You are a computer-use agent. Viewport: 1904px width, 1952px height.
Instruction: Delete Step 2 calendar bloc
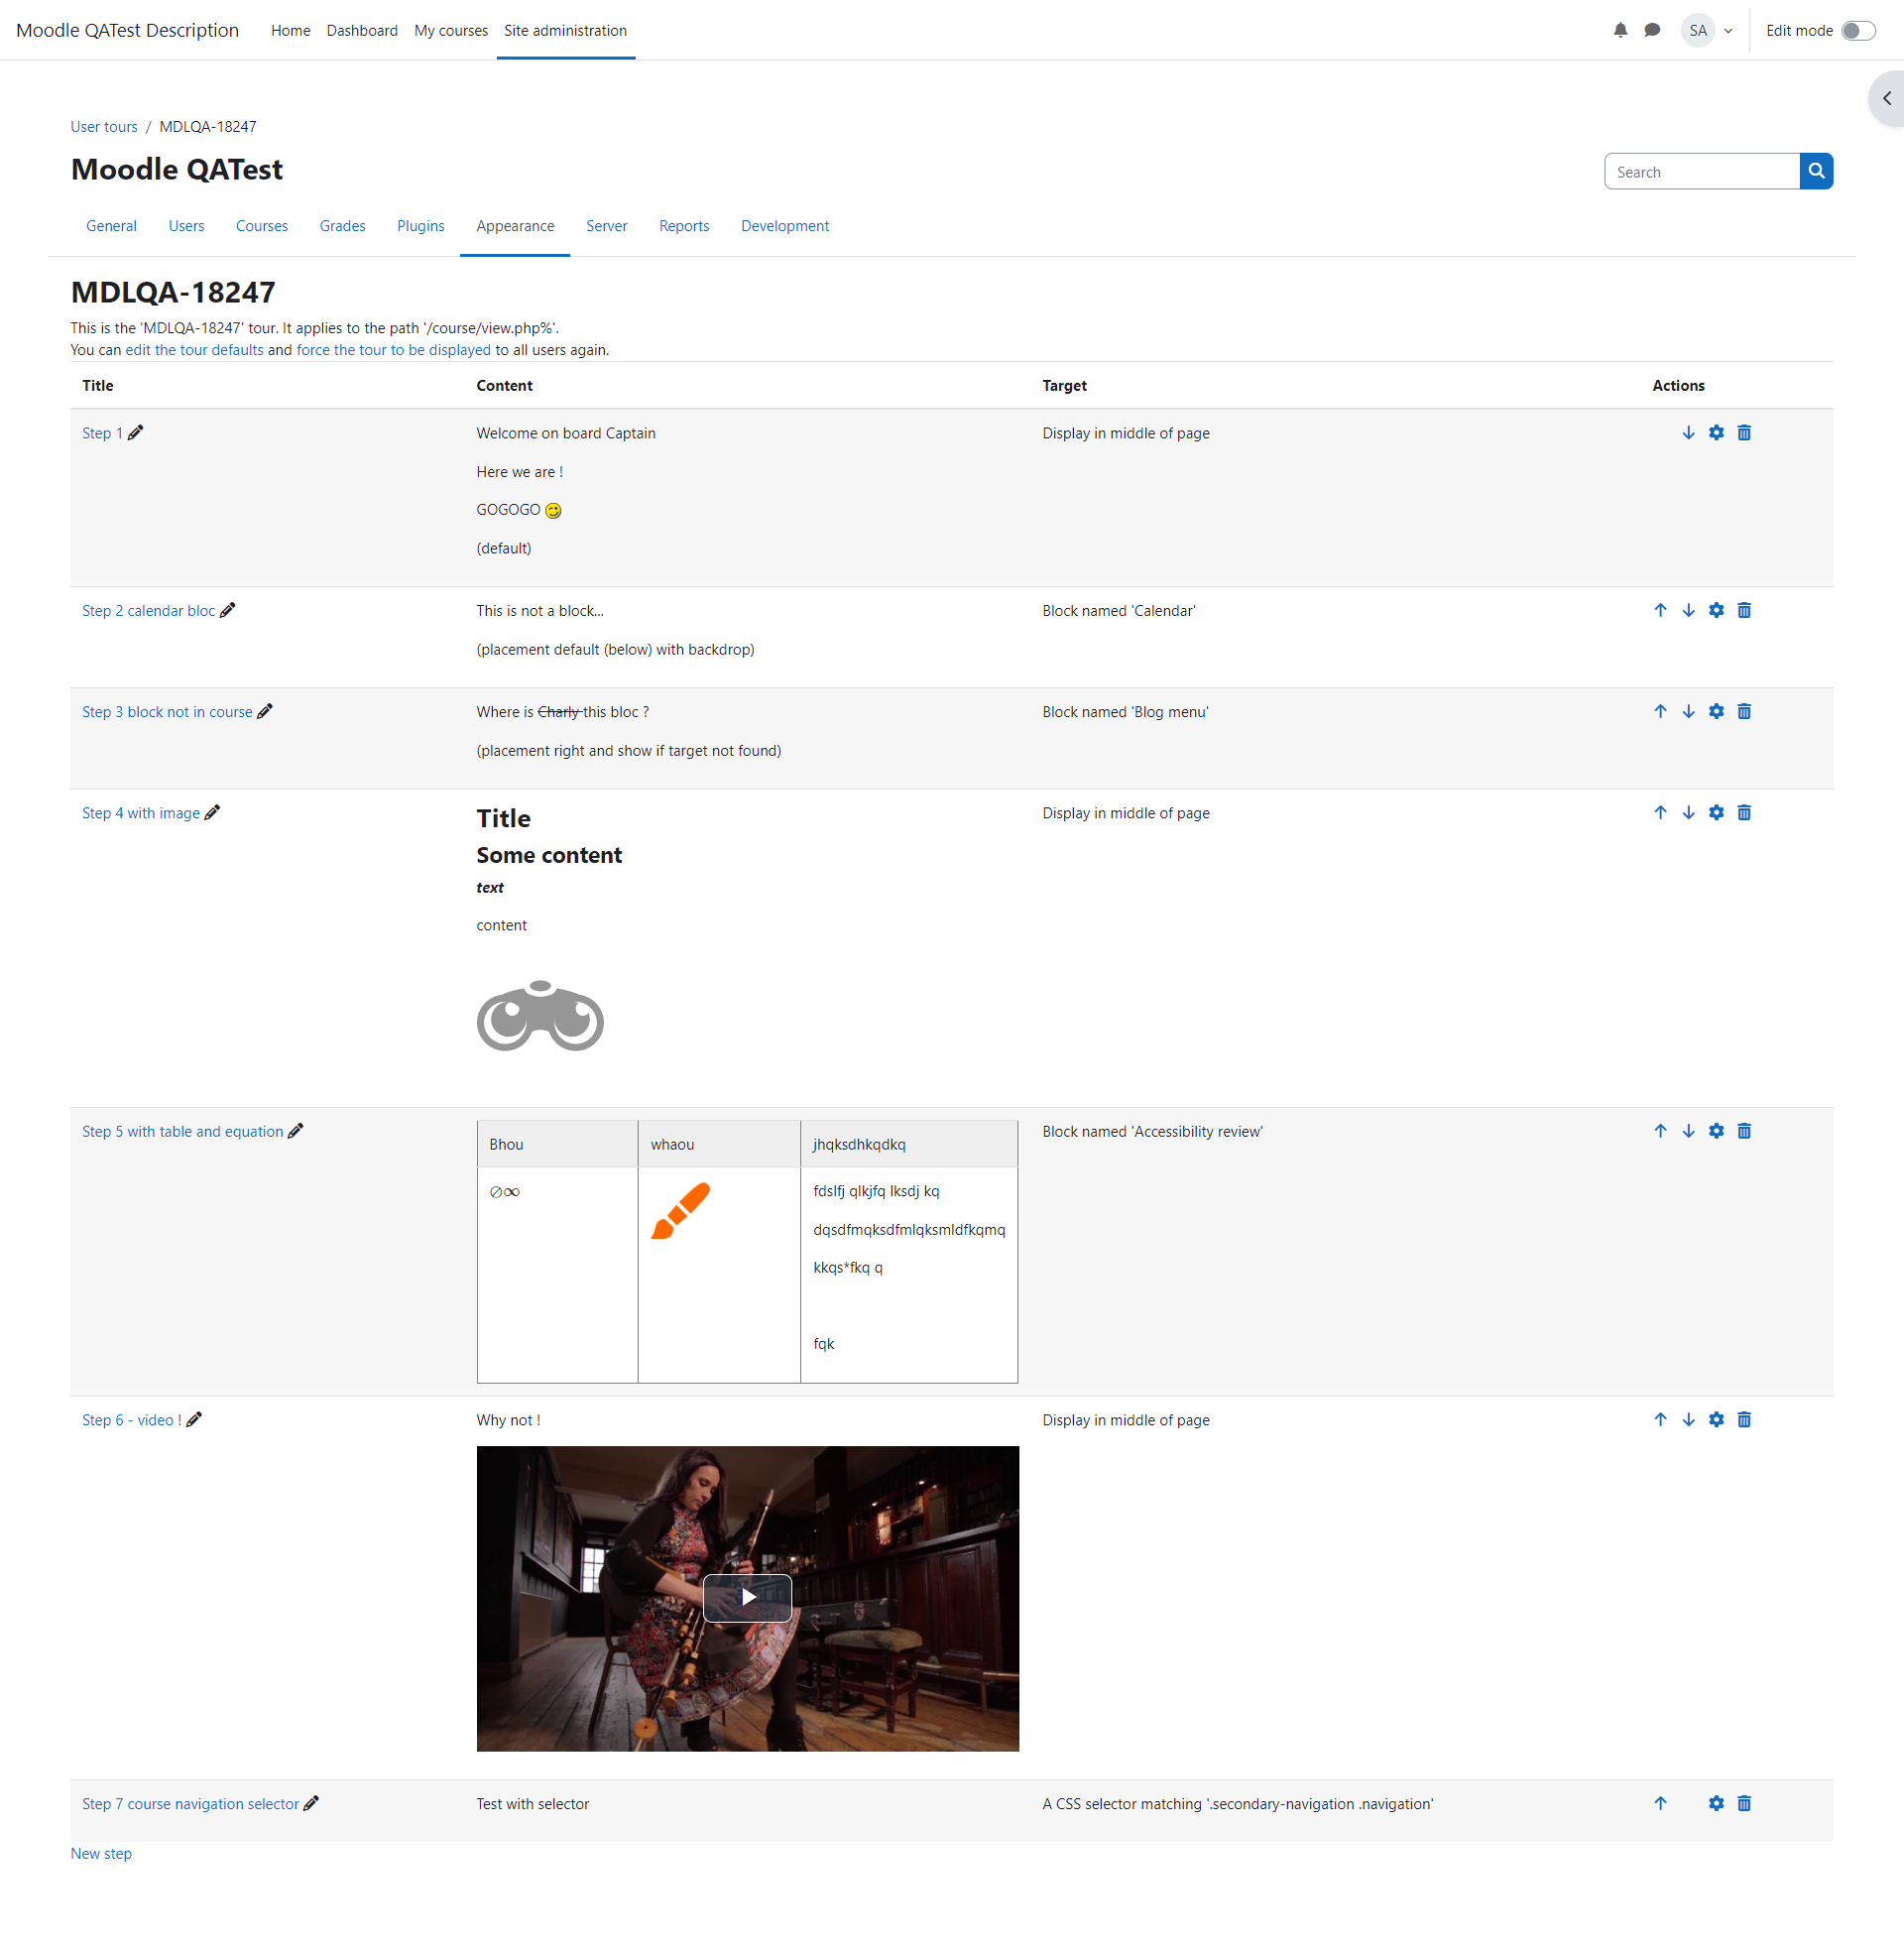(1744, 610)
